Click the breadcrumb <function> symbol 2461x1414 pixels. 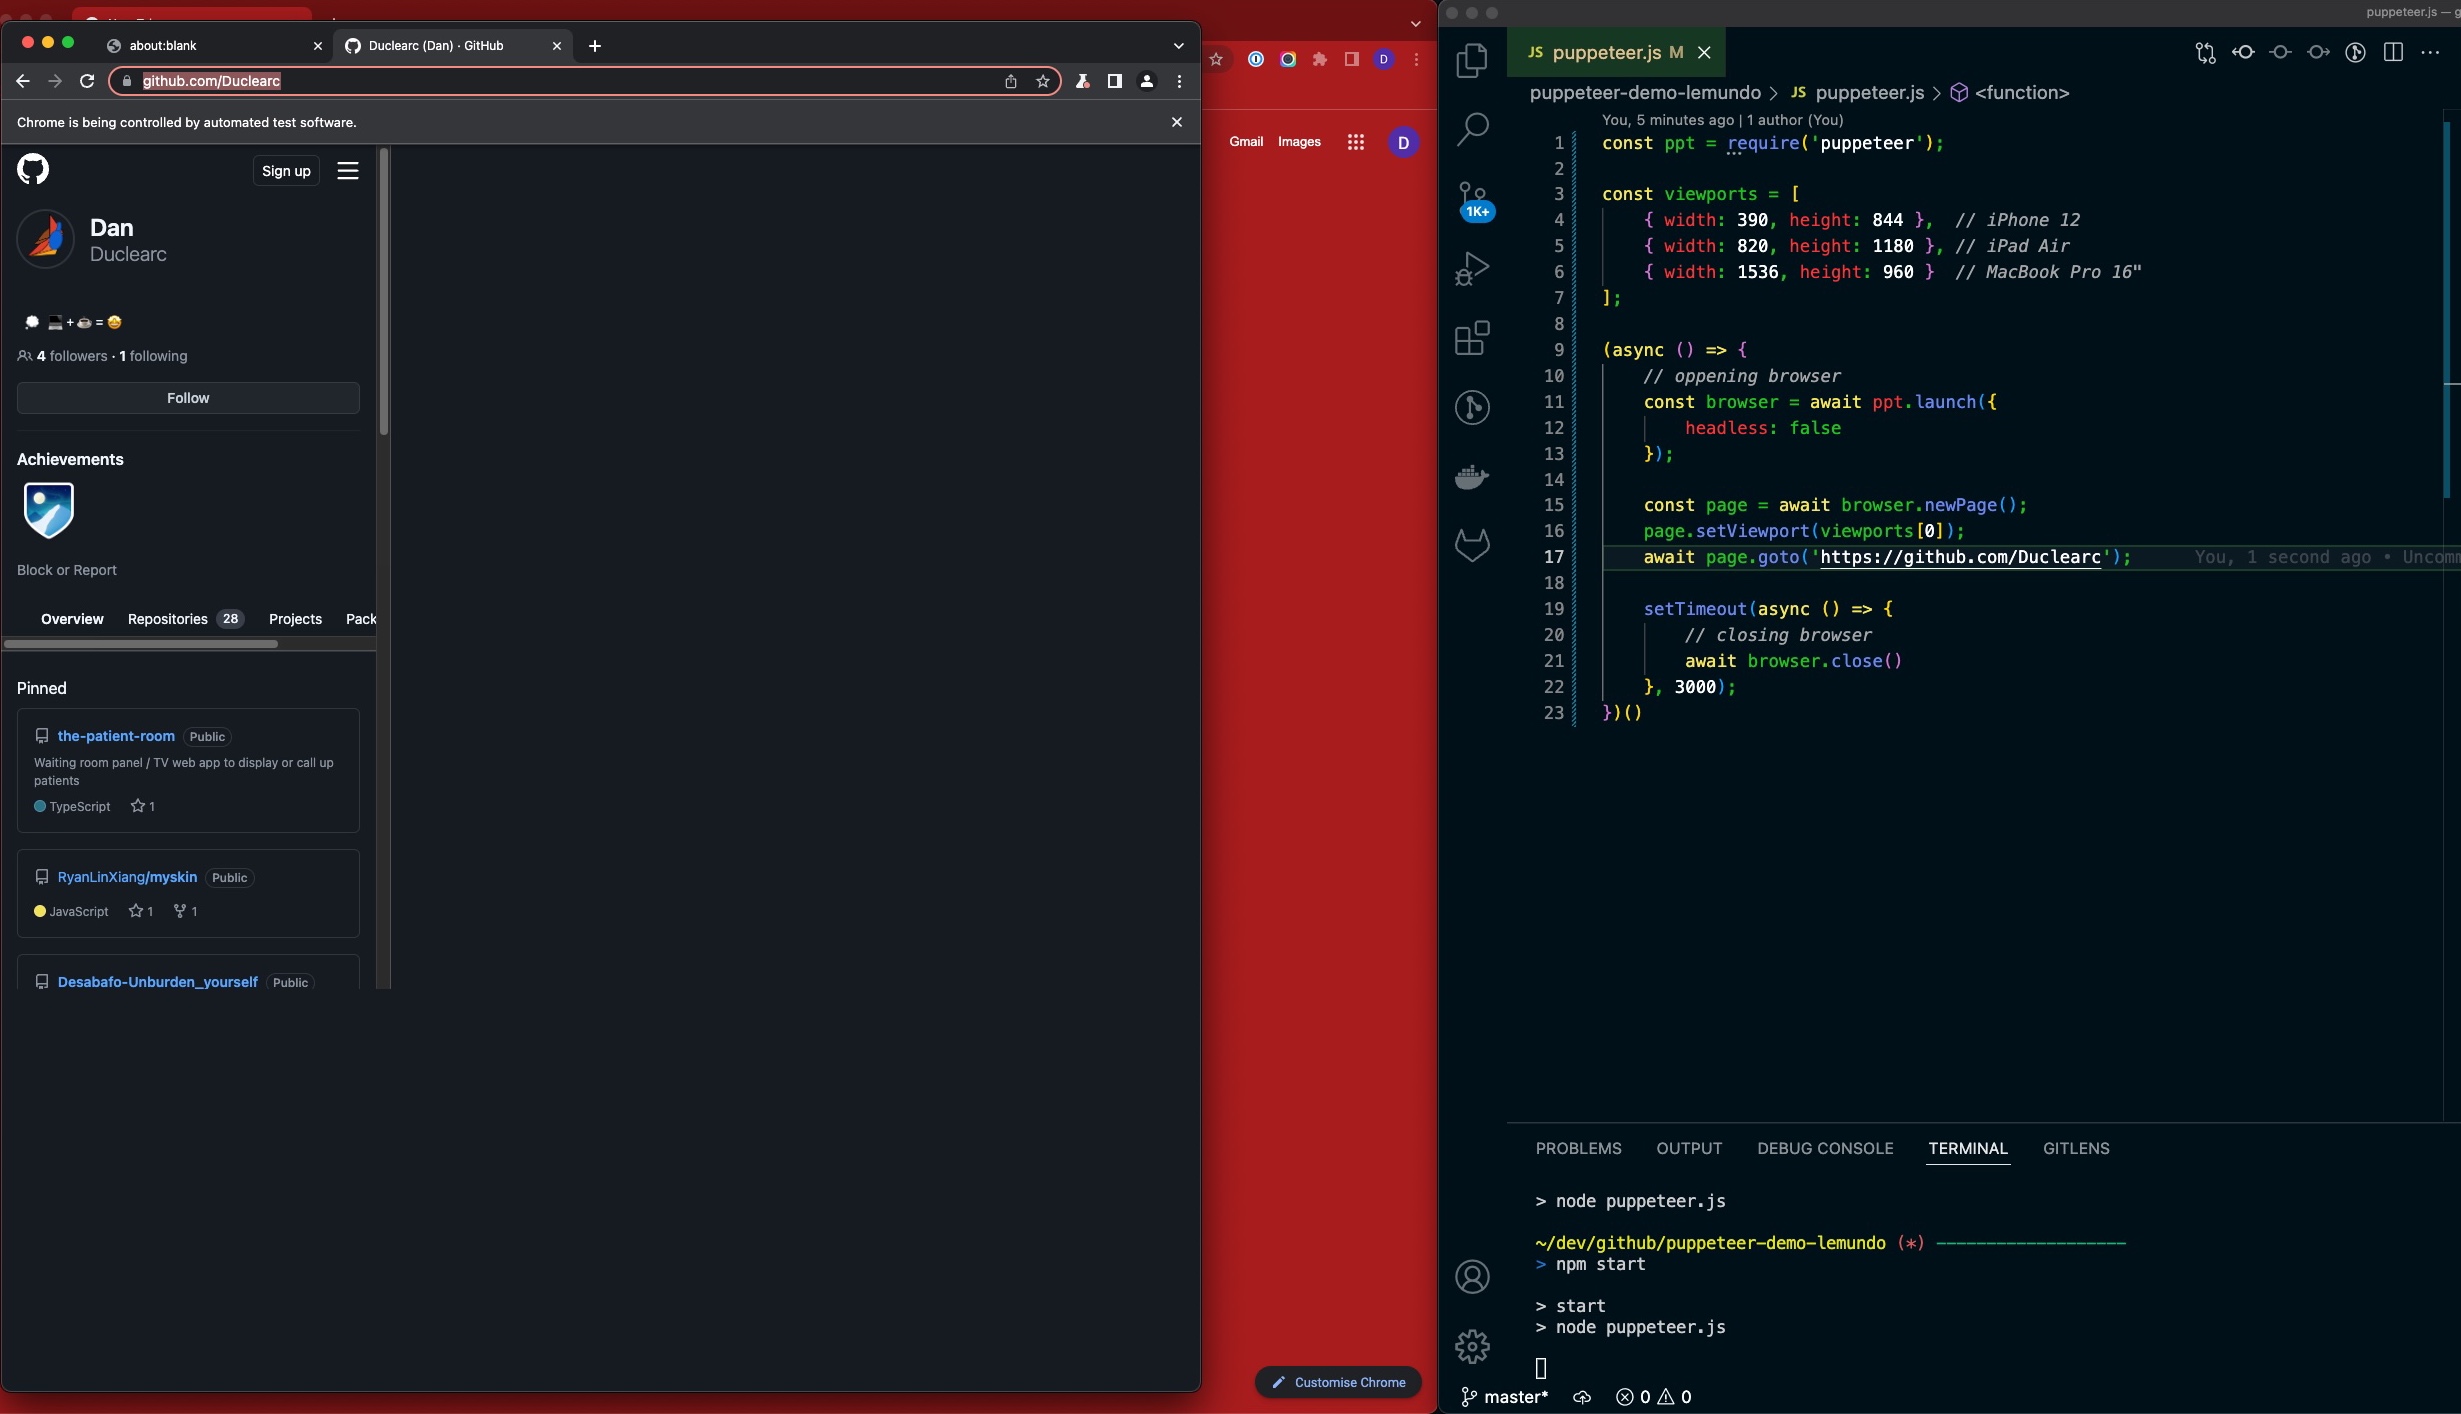(x=2010, y=92)
